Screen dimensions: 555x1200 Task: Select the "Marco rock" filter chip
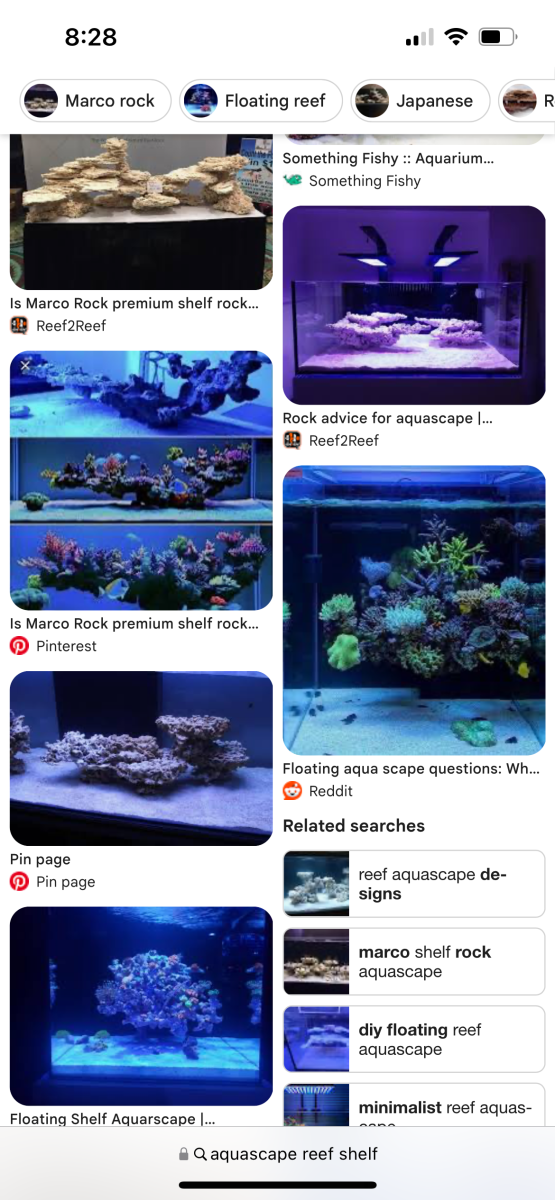[x=95, y=101]
